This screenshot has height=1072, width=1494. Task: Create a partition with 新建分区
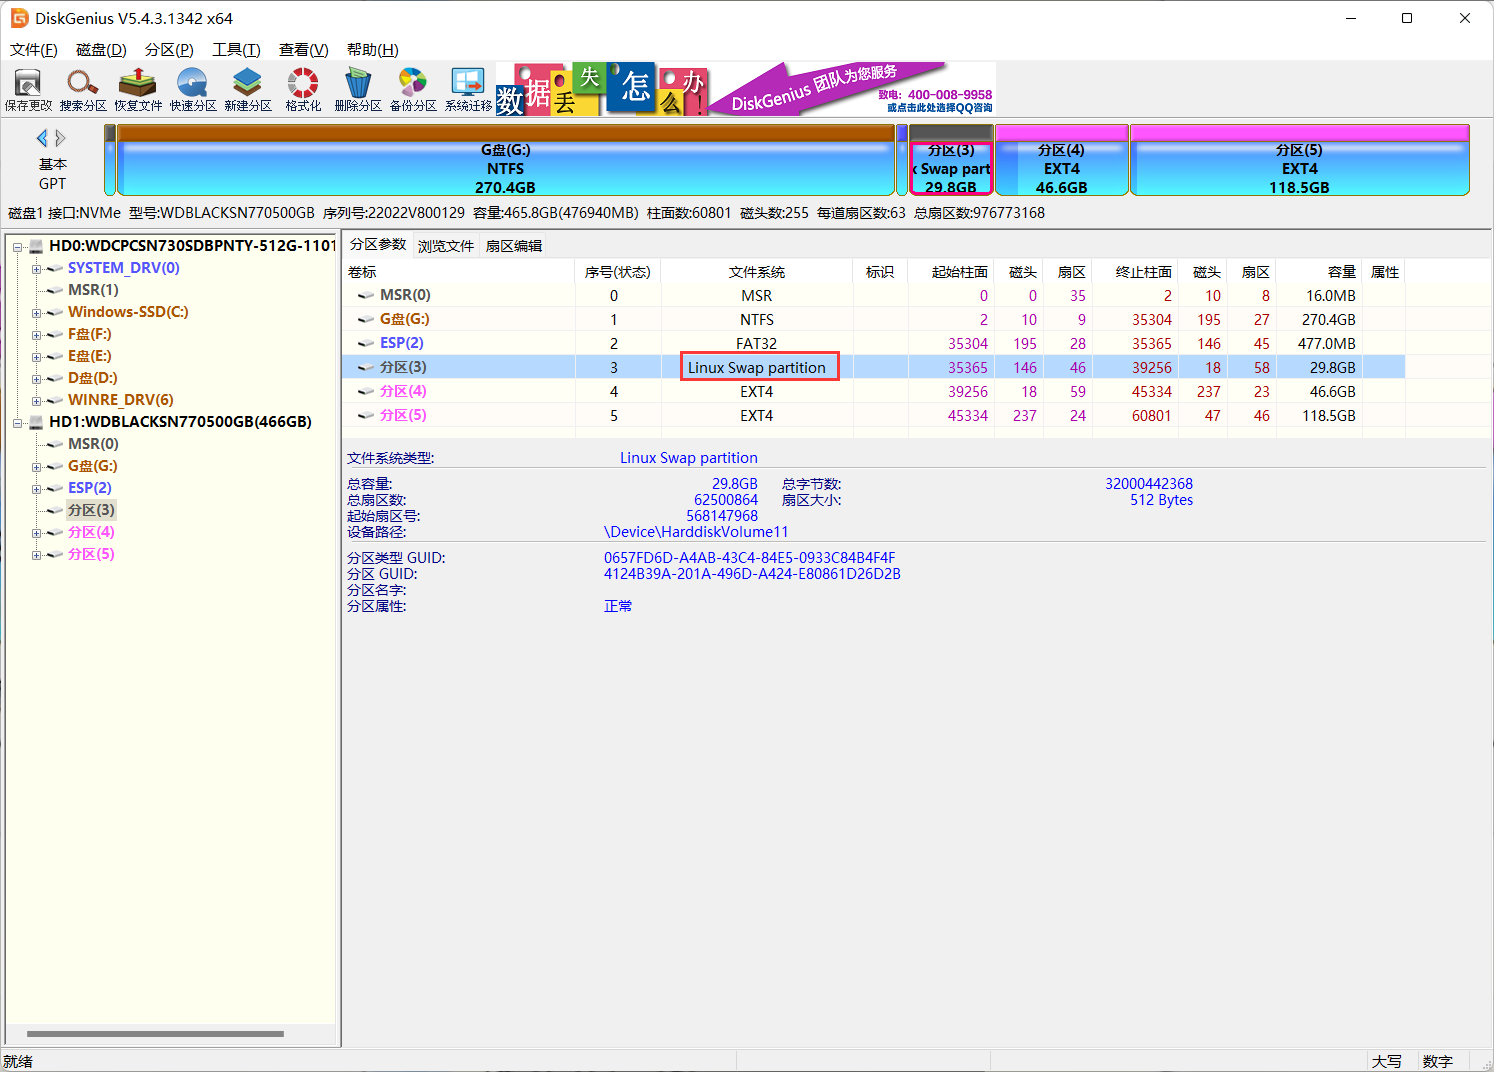(248, 90)
